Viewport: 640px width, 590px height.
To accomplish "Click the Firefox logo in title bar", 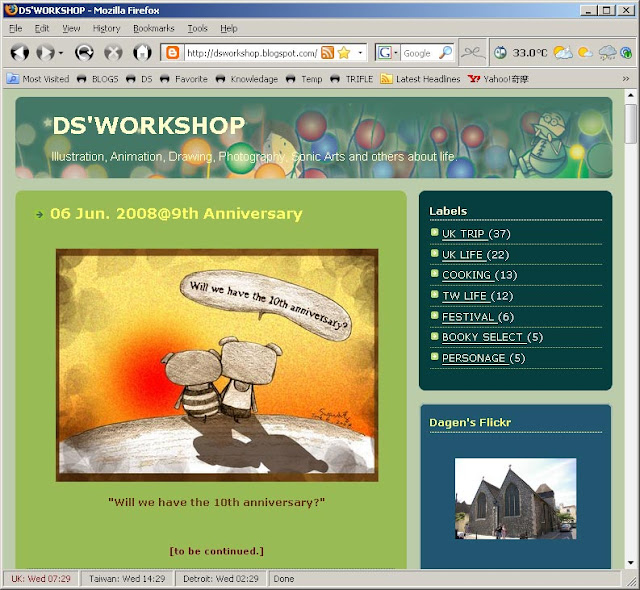I will click(11, 10).
